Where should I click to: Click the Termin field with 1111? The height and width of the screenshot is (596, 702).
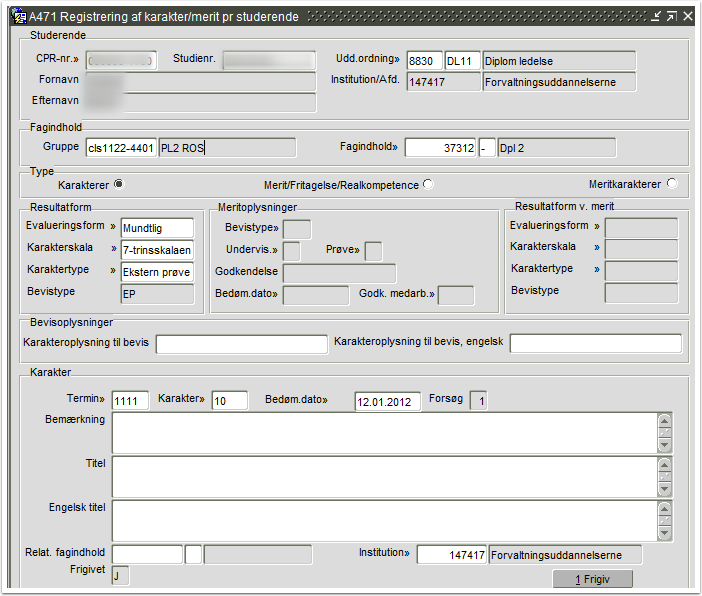coord(130,400)
